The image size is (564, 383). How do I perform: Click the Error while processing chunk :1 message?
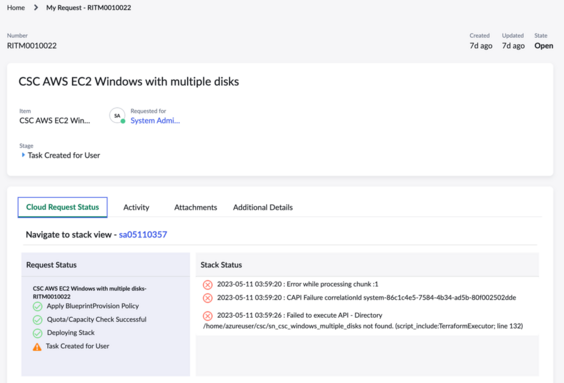pyautogui.click(x=297, y=284)
